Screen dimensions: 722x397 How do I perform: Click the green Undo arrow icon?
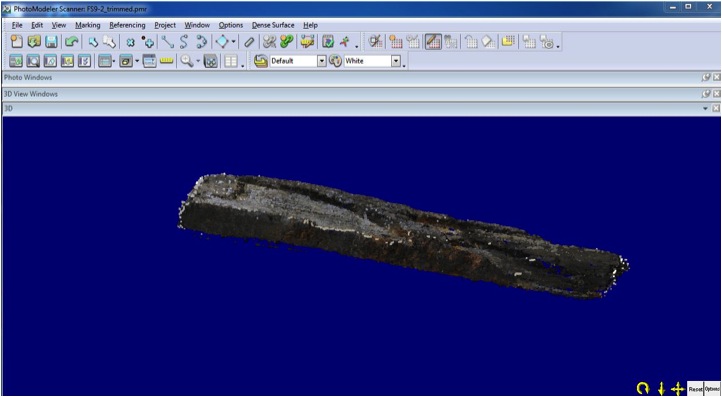coord(71,42)
